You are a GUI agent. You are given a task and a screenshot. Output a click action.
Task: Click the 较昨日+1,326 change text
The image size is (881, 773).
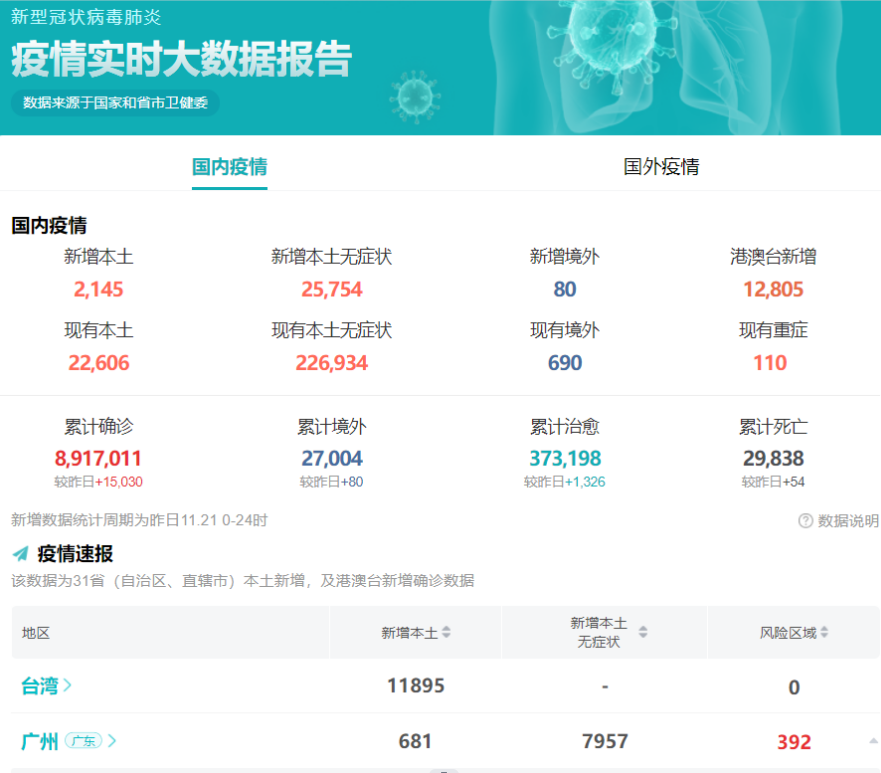pos(565,482)
